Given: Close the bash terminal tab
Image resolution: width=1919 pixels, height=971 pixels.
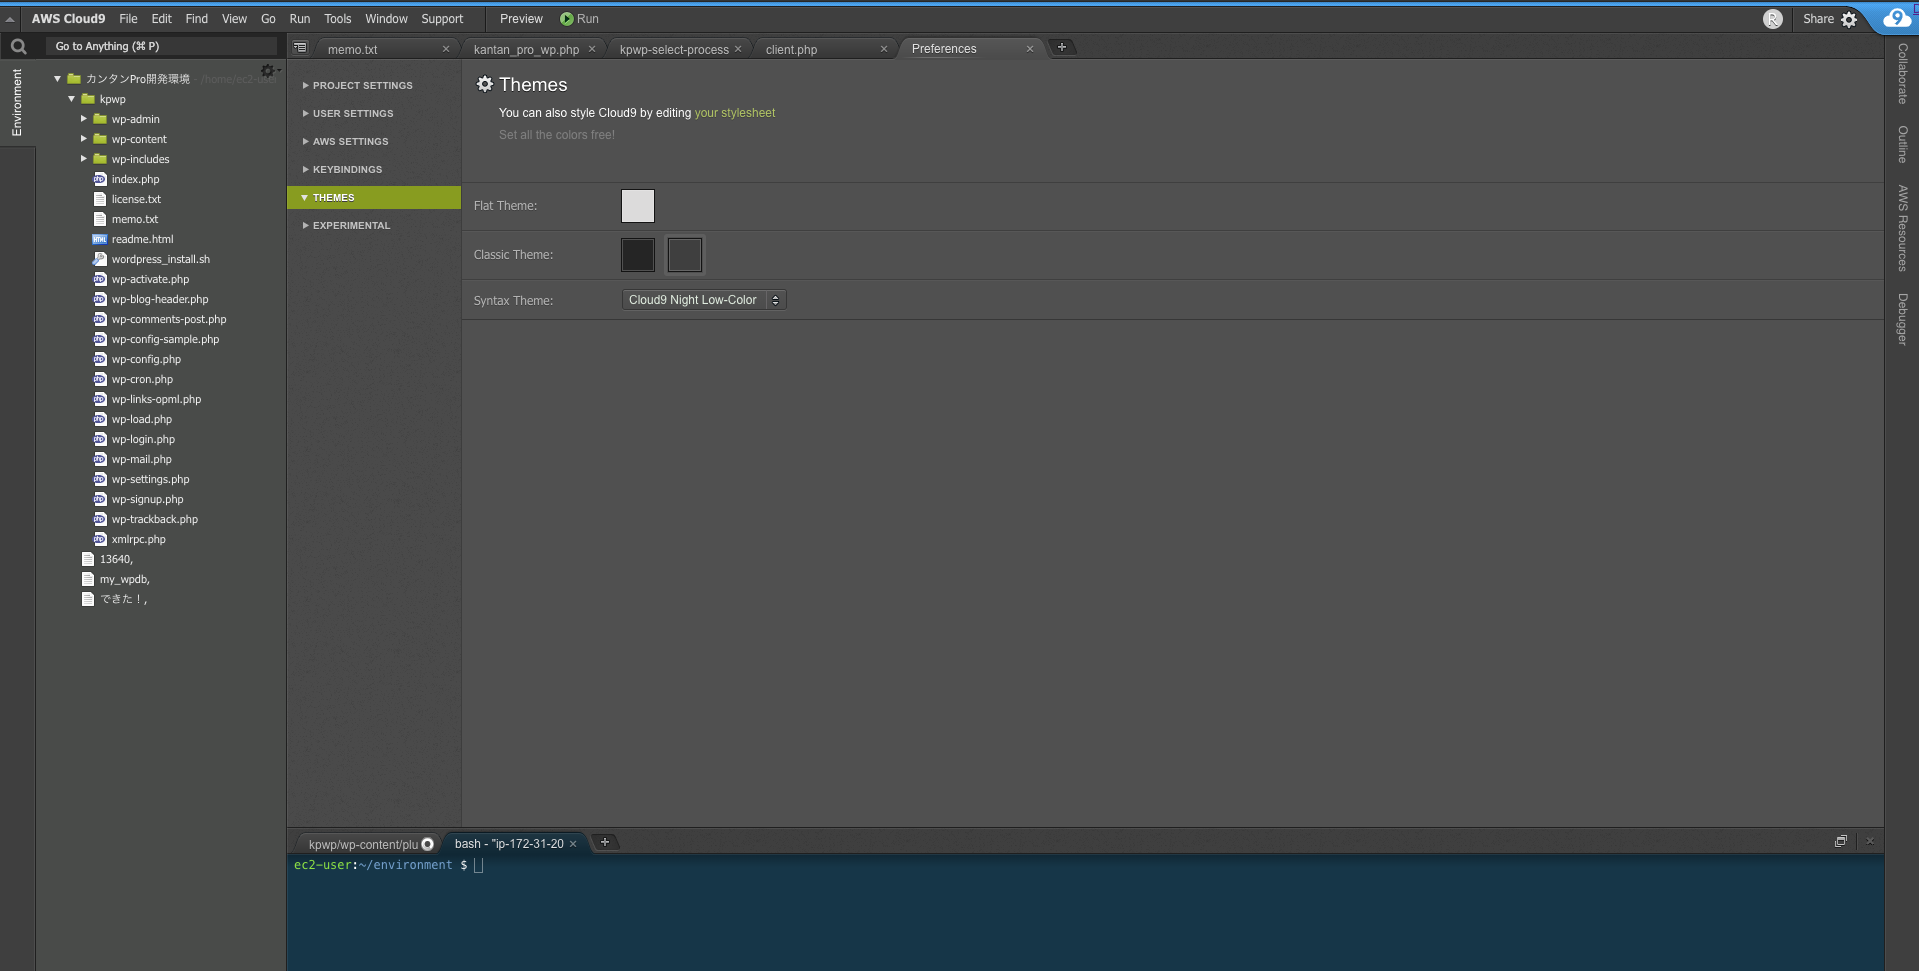Looking at the screenshot, I should (573, 844).
